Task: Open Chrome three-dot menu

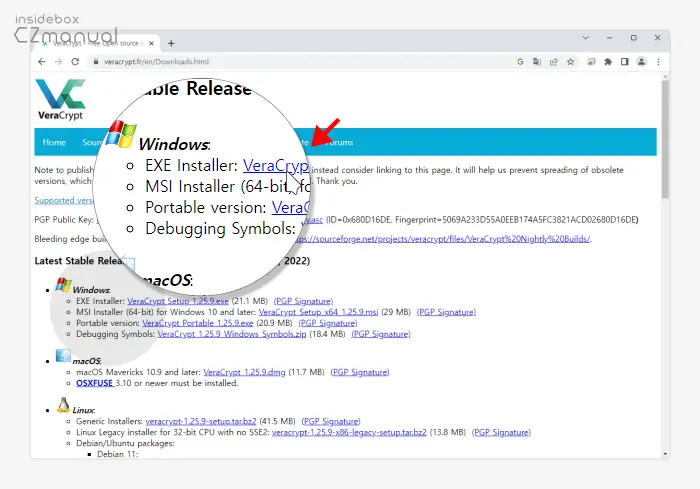Action: tap(658, 62)
